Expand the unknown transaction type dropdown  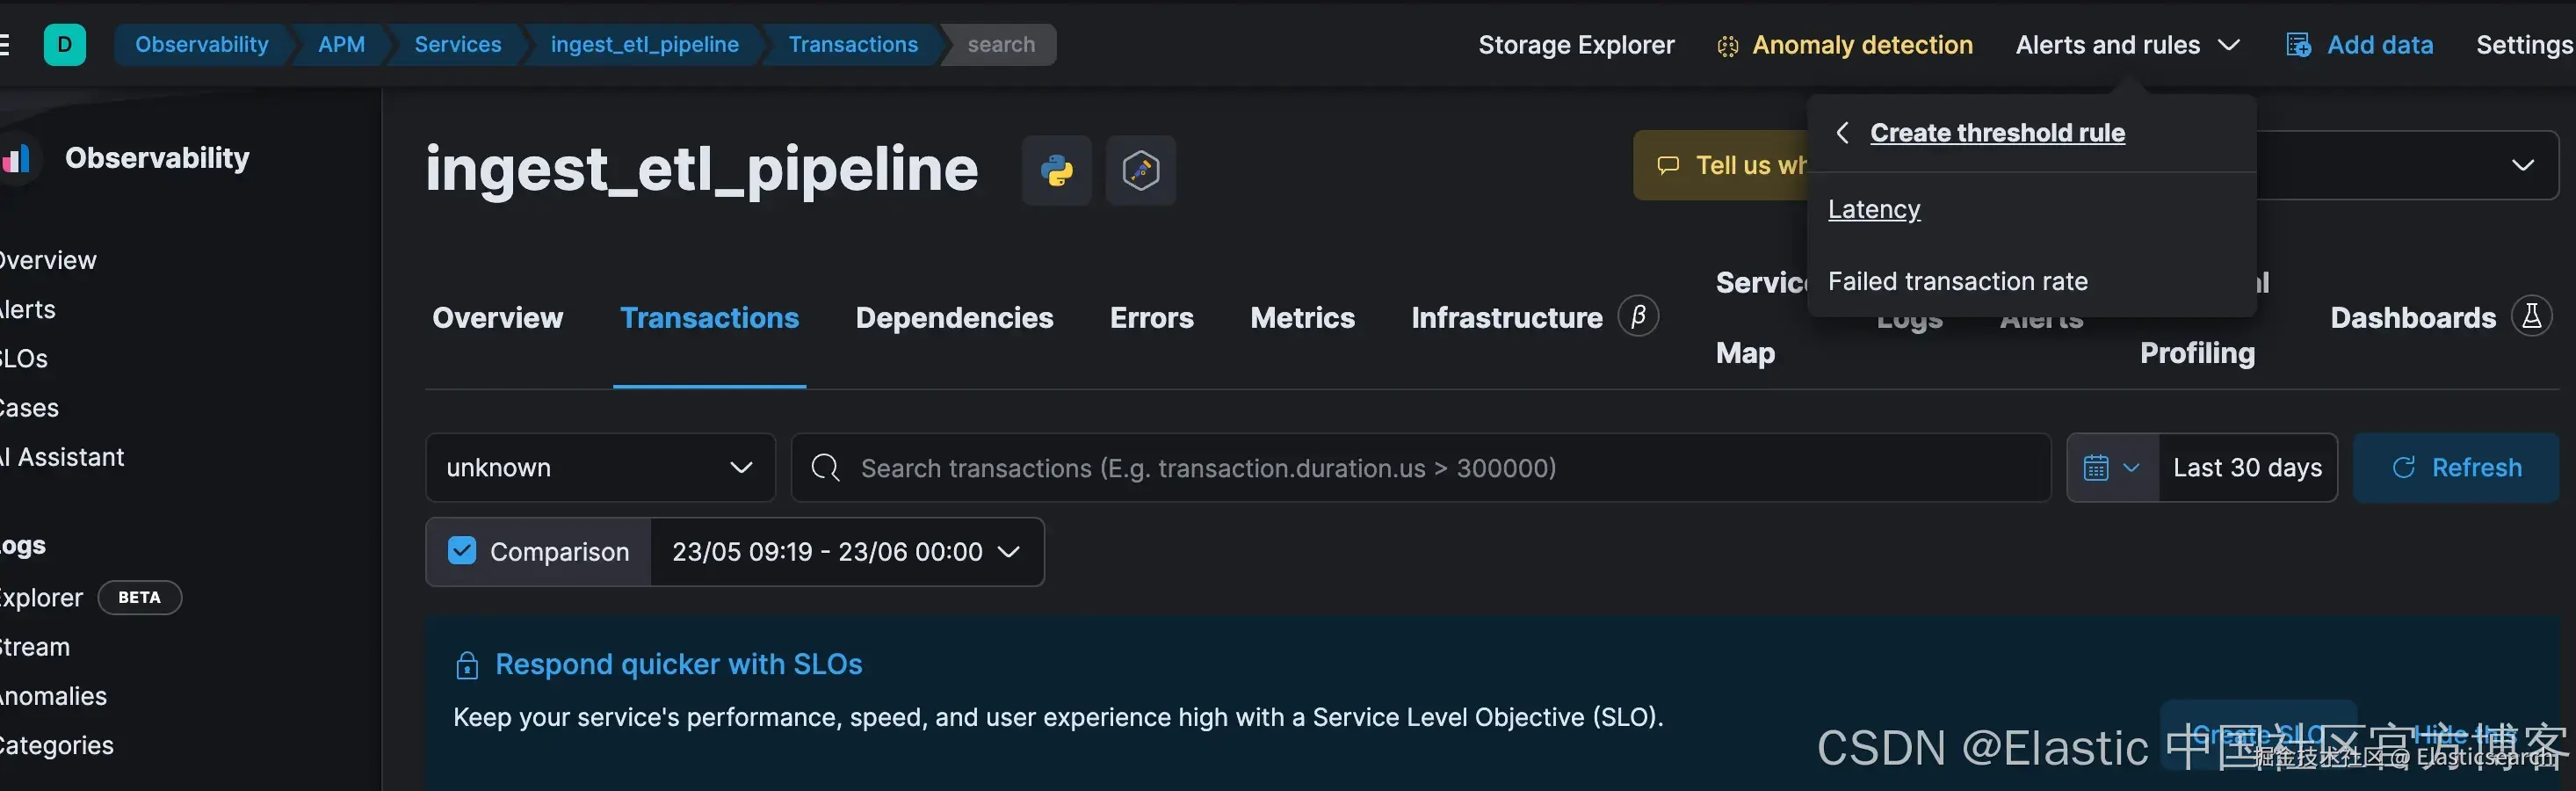coord(600,468)
